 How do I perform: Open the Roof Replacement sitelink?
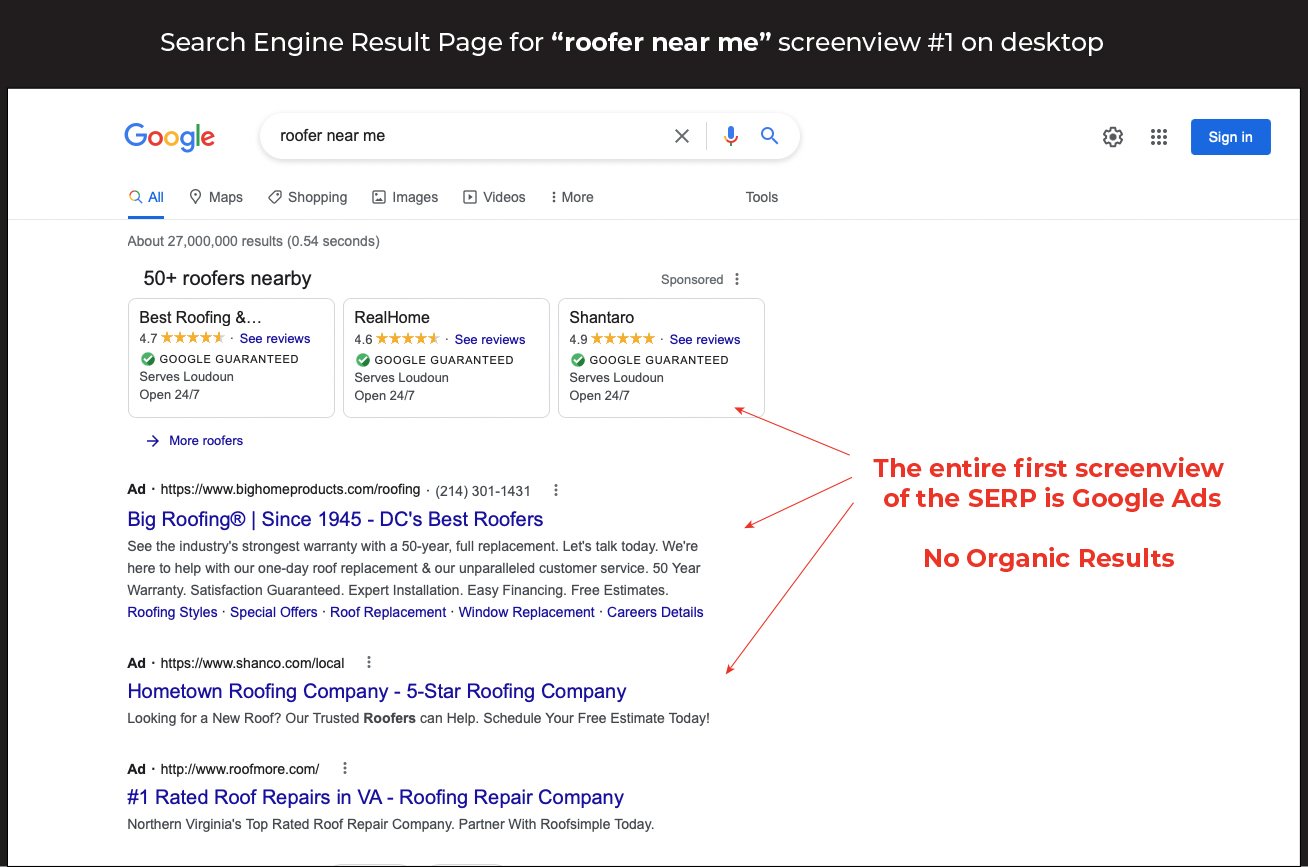point(388,612)
